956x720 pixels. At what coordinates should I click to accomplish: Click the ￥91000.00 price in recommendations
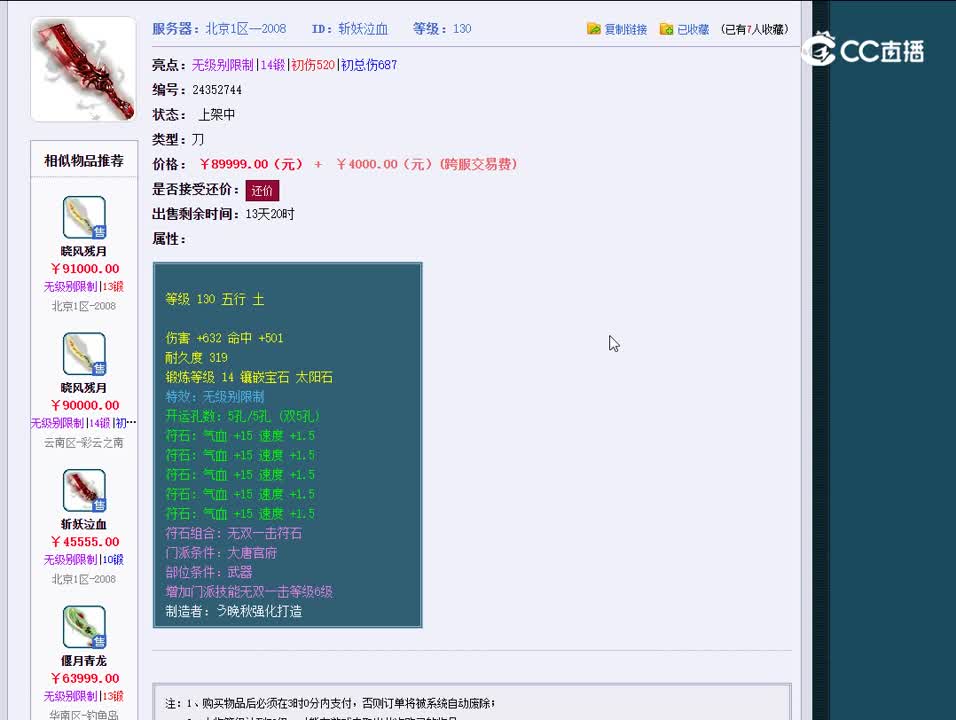pos(85,269)
